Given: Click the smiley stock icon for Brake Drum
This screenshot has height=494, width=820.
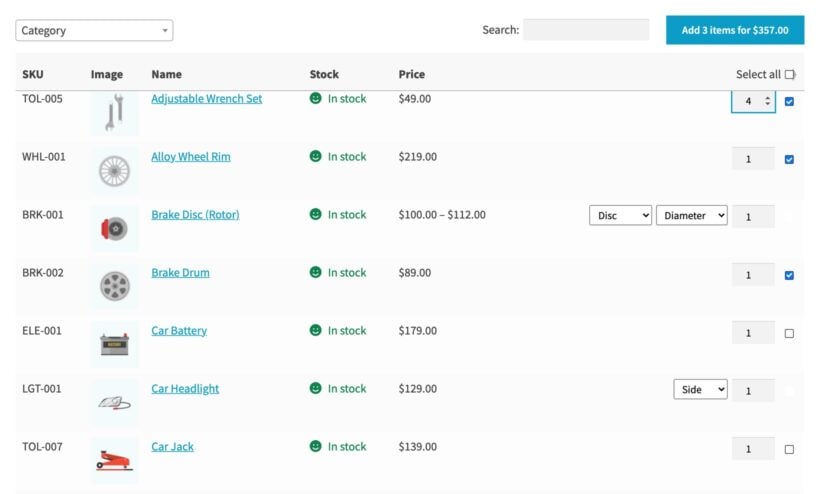Looking at the screenshot, I should [315, 272].
